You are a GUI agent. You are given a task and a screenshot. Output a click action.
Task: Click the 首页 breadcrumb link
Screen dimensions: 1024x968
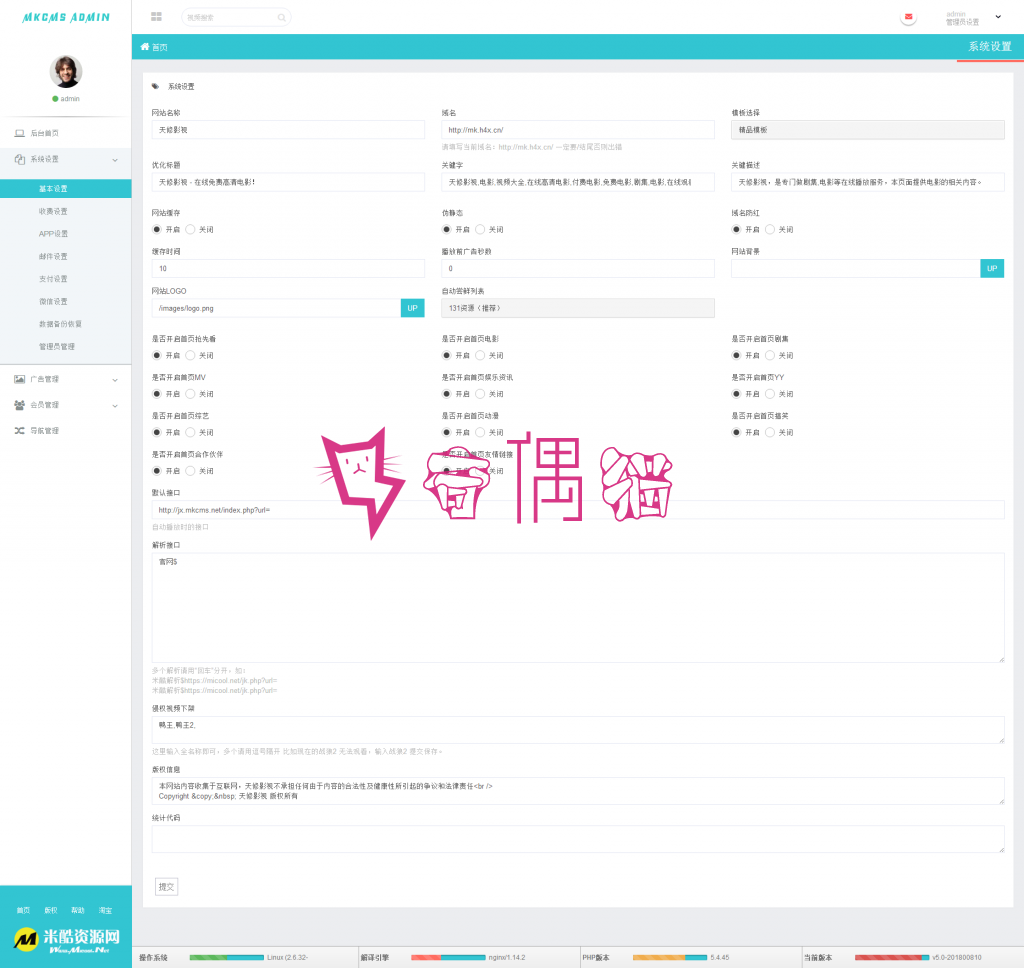(159, 47)
